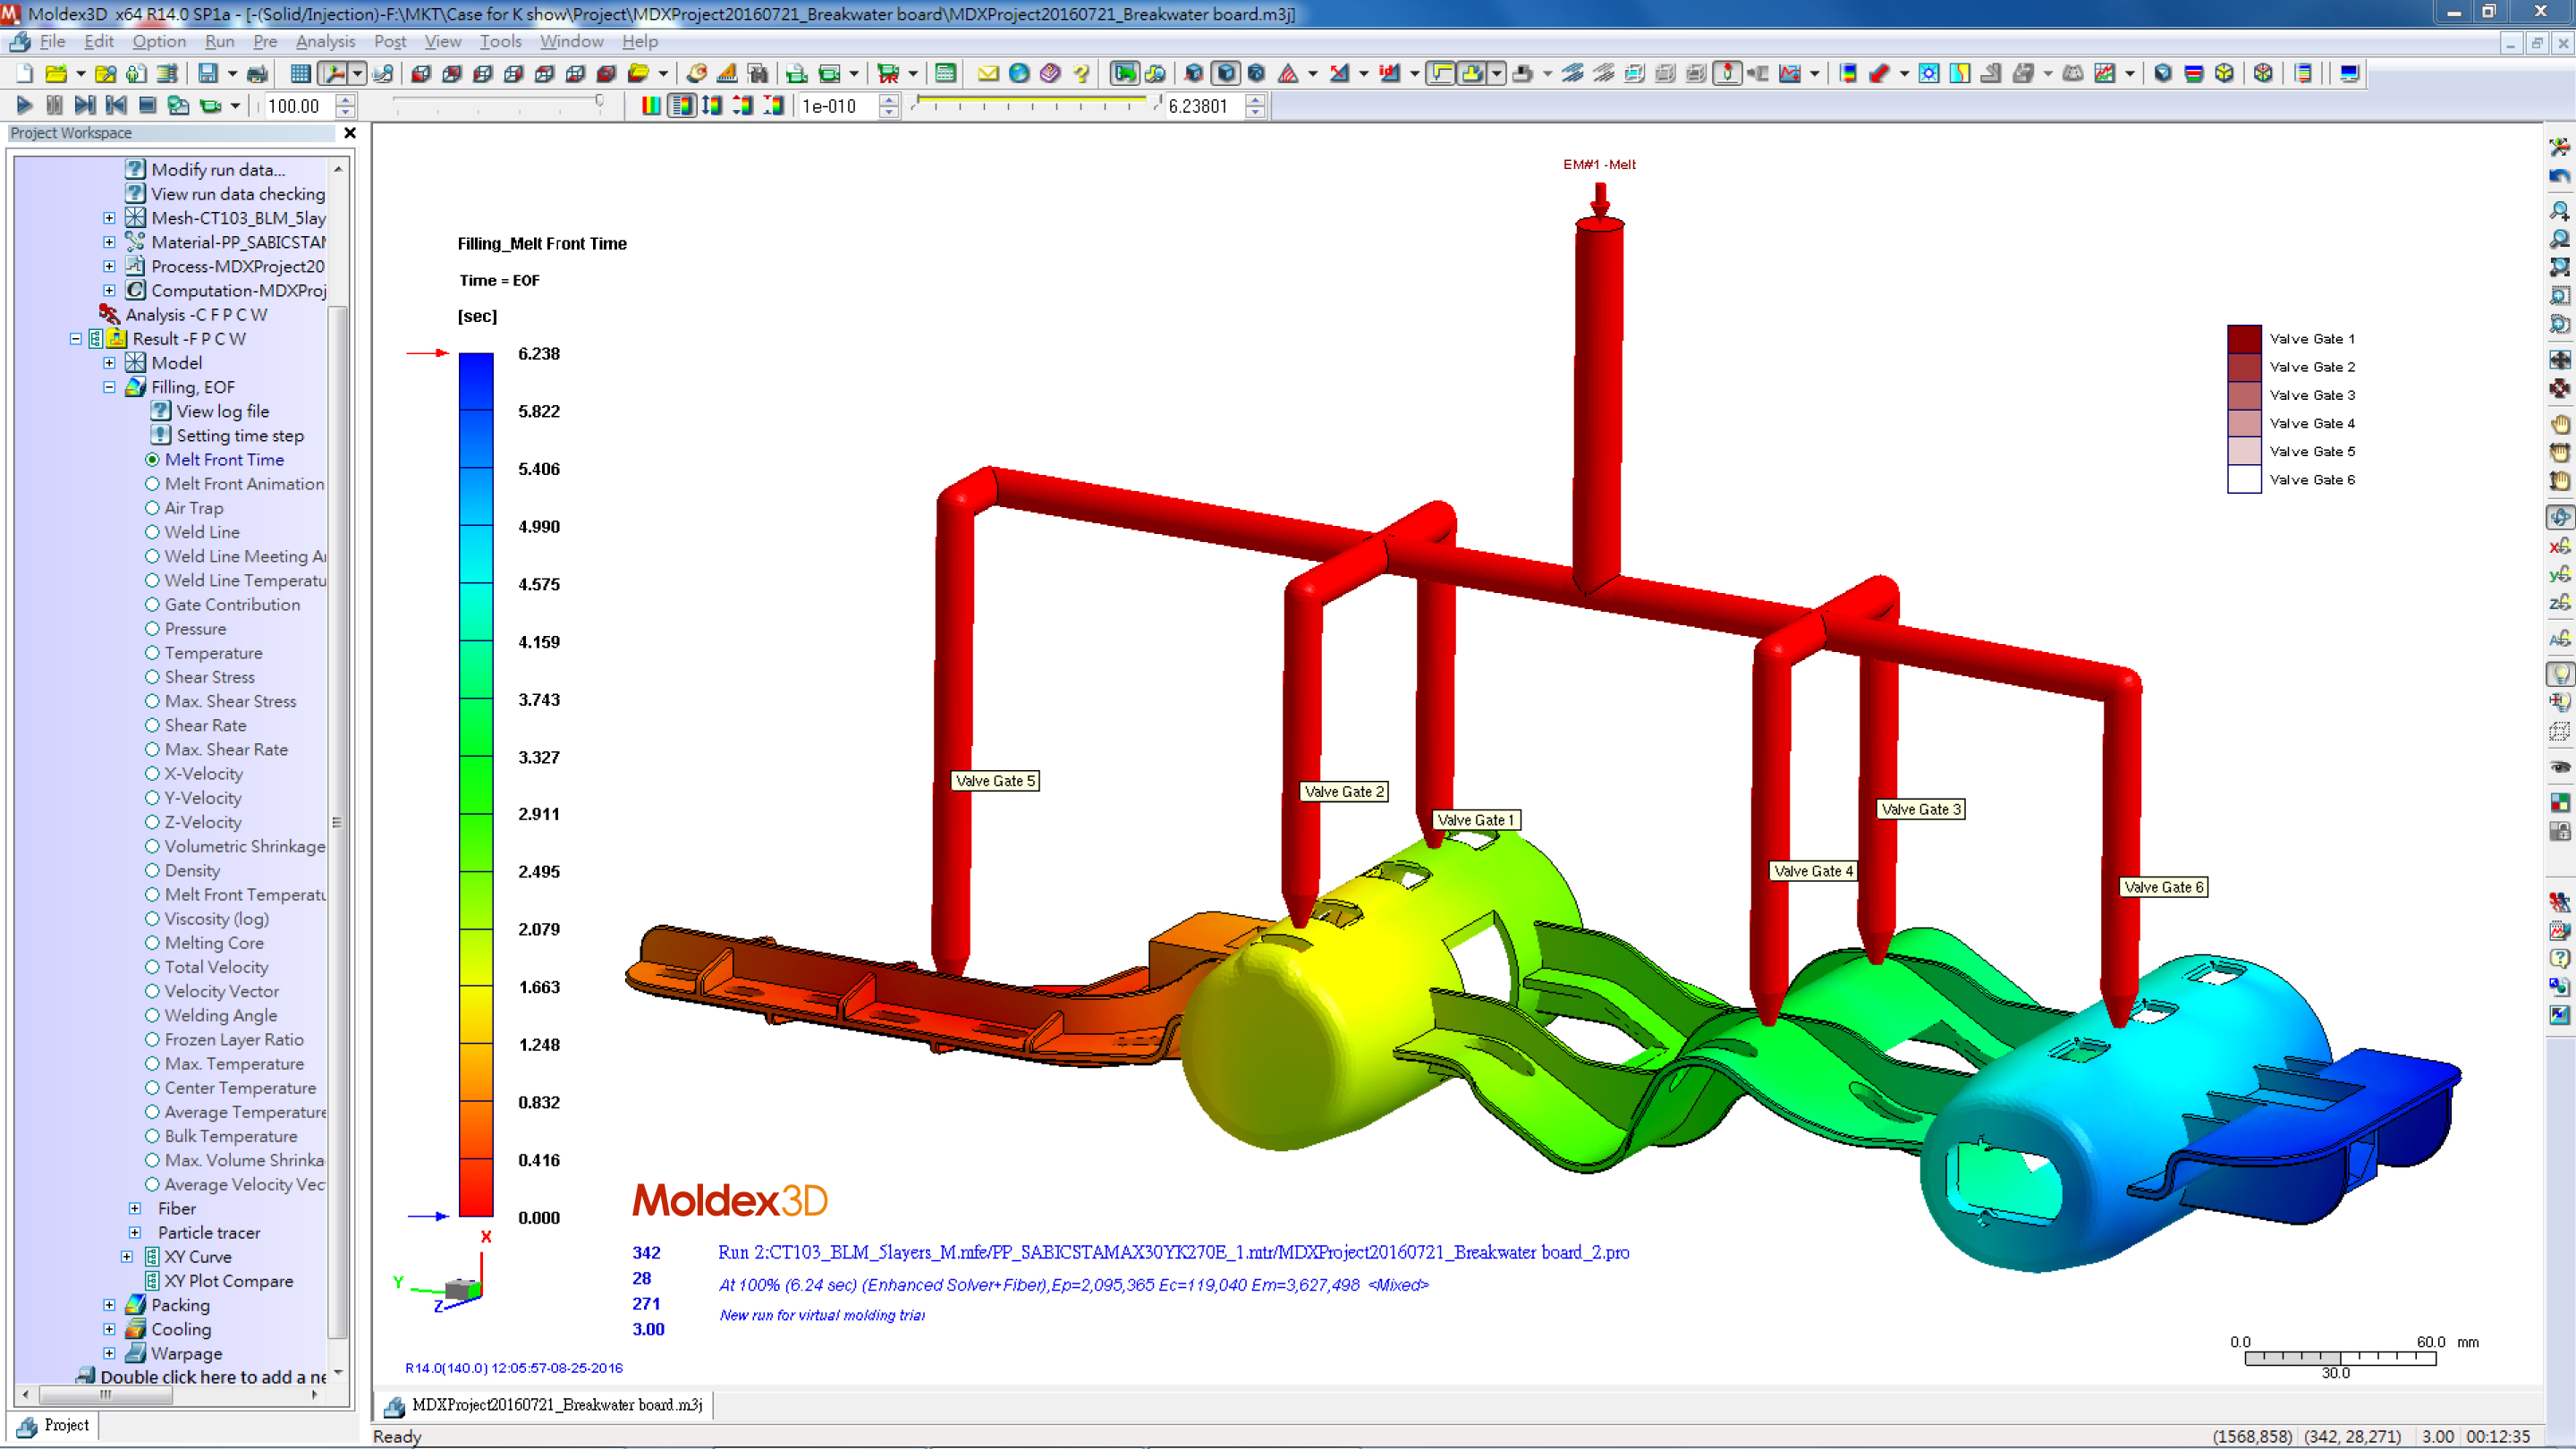Expand the Warpage results node
The width and height of the screenshot is (2576, 1449).
pos(109,1353)
